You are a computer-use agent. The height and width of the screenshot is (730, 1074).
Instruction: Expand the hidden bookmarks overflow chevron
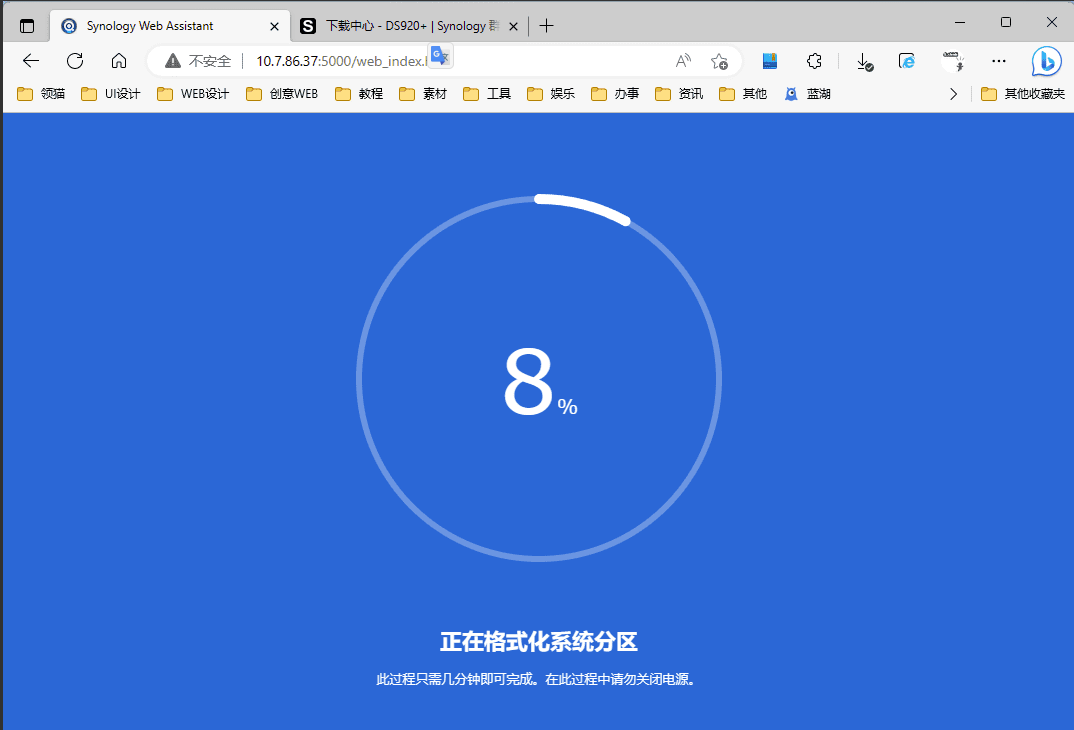953,94
